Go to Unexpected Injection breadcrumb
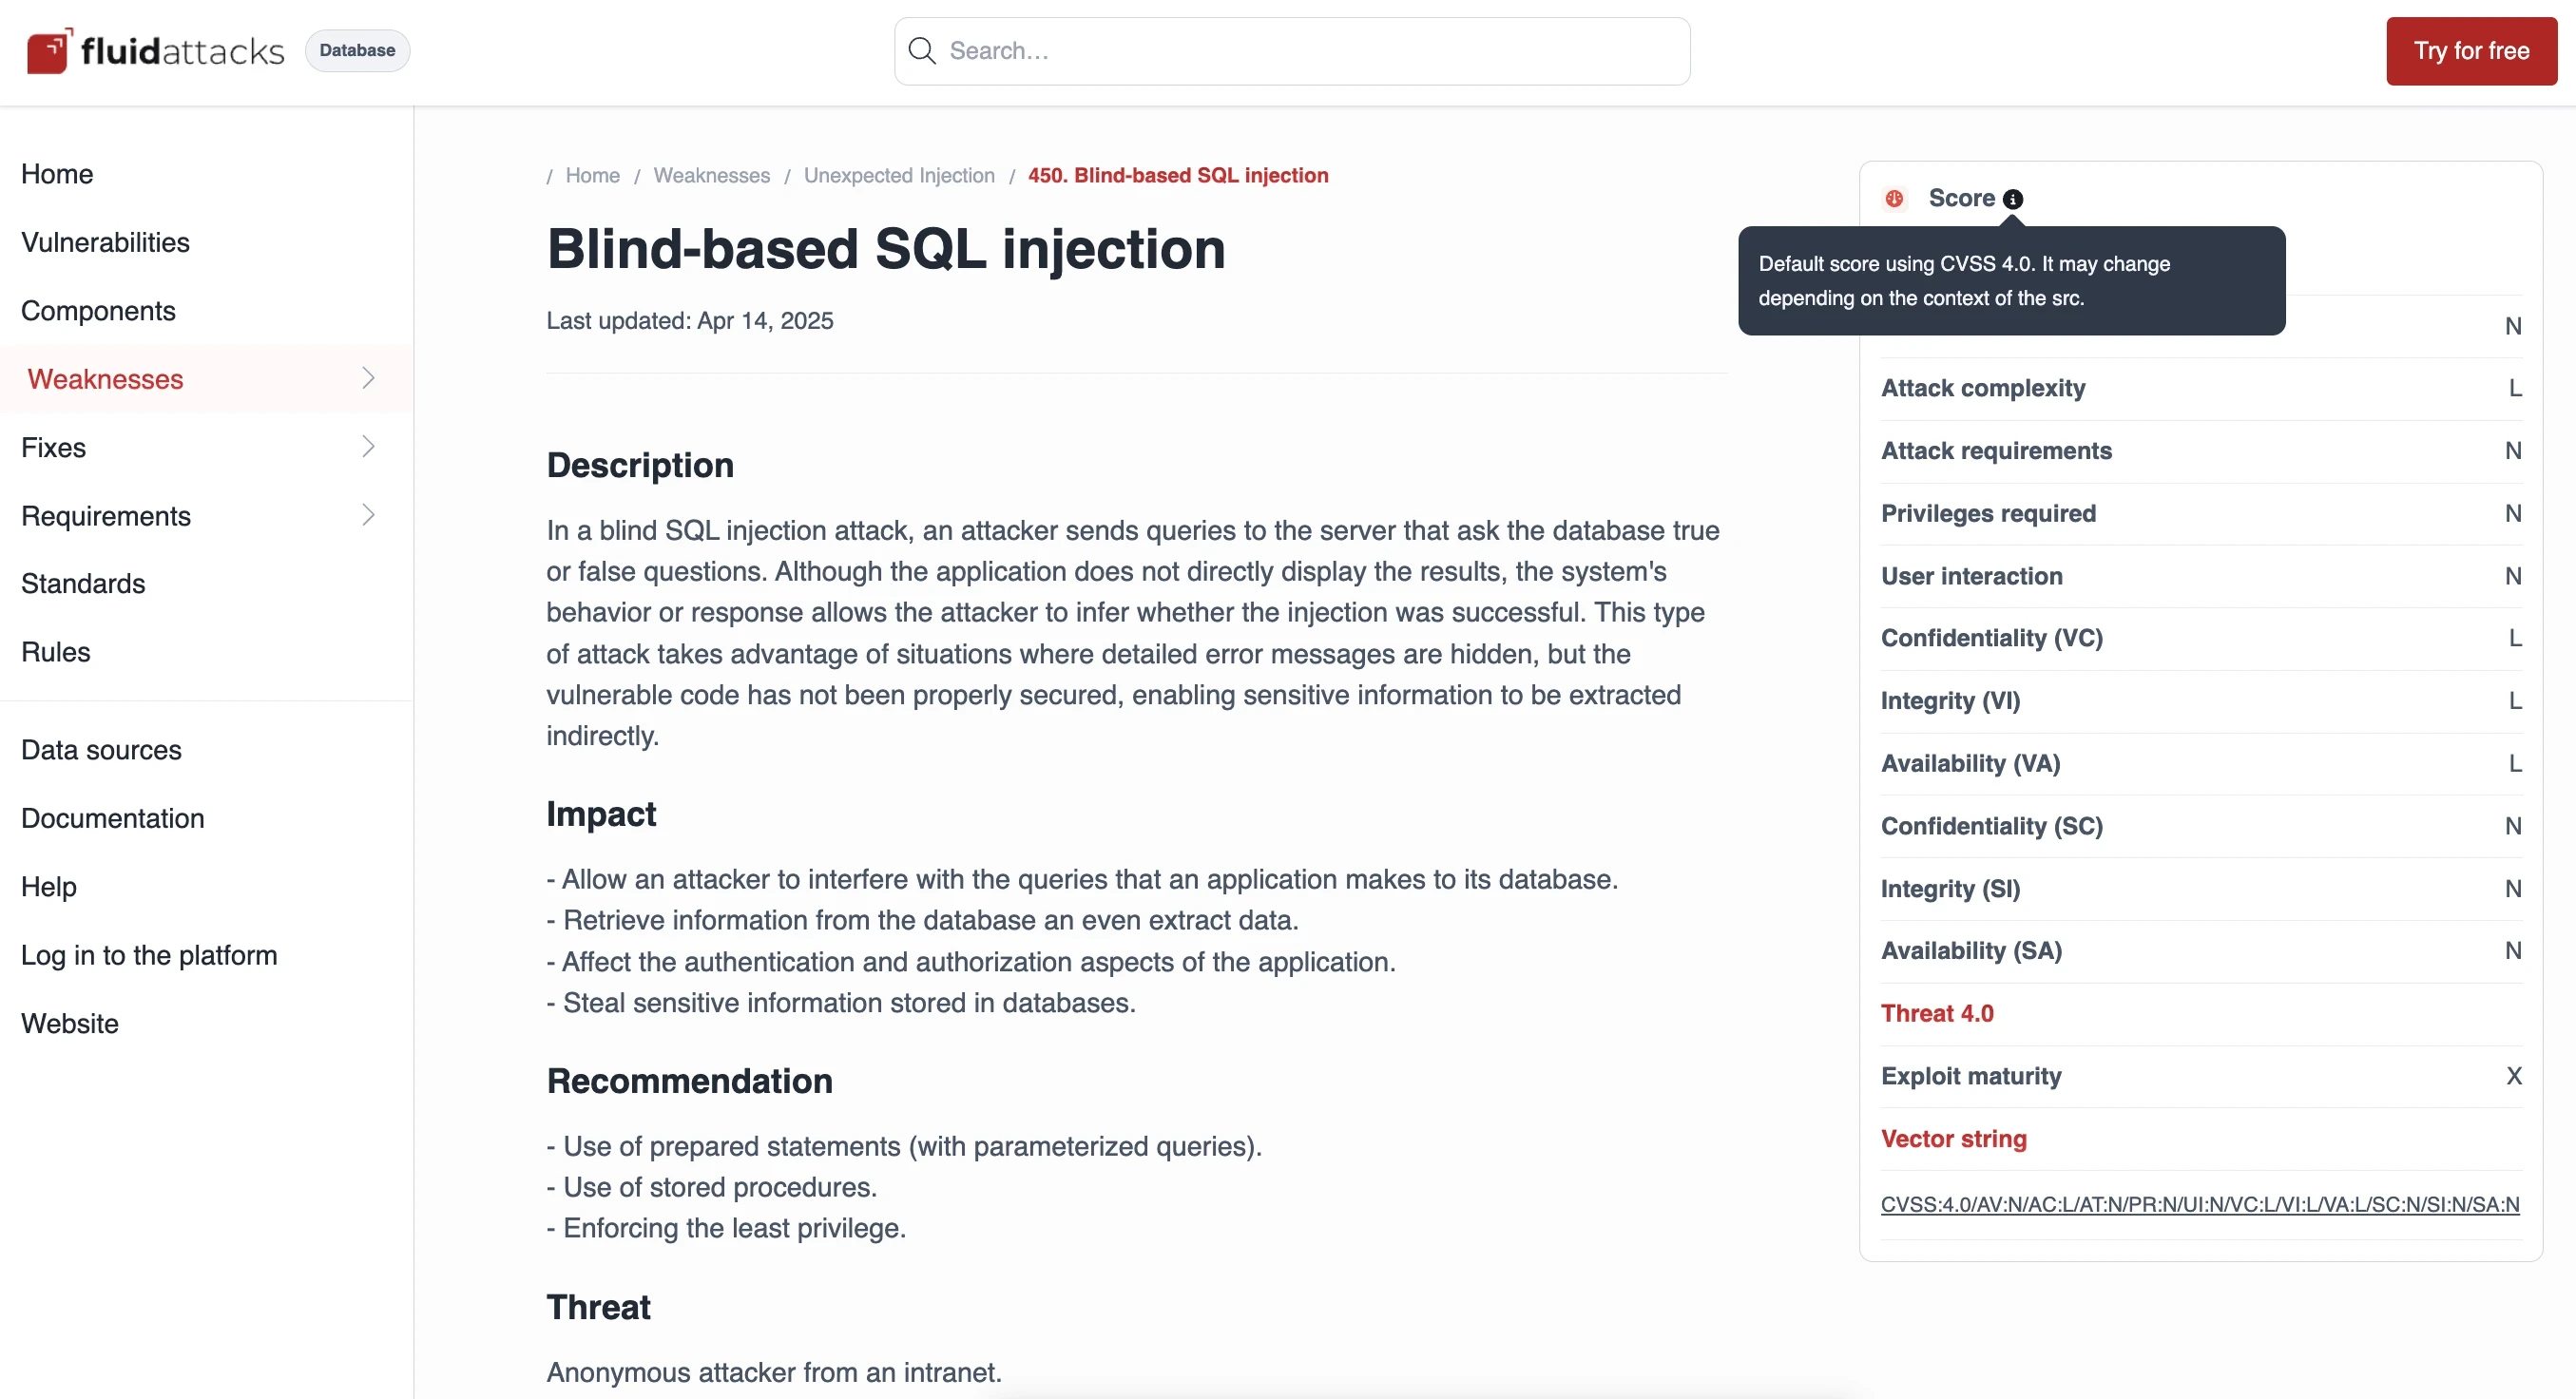This screenshot has height=1399, width=2576. pyautogui.click(x=899, y=175)
